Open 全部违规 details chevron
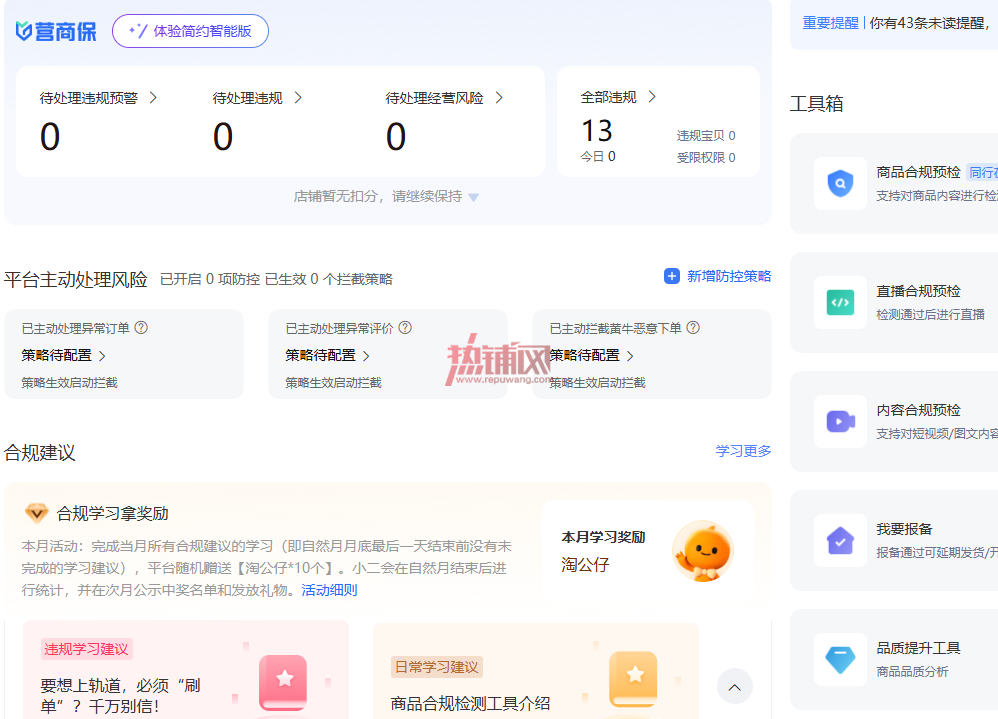The image size is (998, 719). (x=652, y=97)
